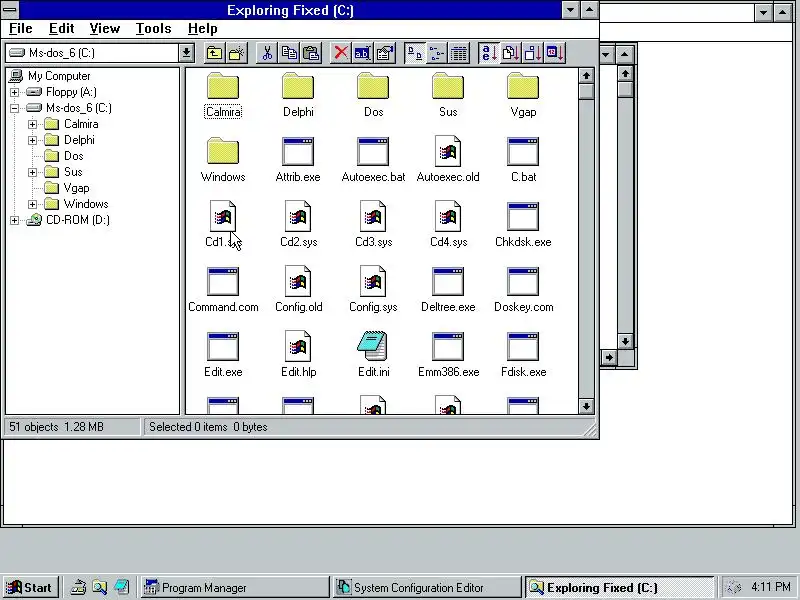The image size is (800, 600).
Task: Expand the Delphi folder node
Action: pyautogui.click(x=33, y=140)
